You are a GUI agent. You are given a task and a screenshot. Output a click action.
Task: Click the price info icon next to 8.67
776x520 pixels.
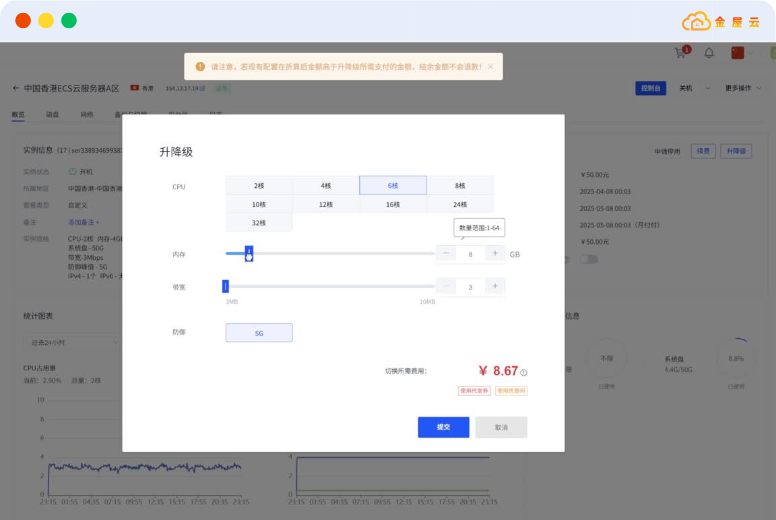tap(524, 372)
